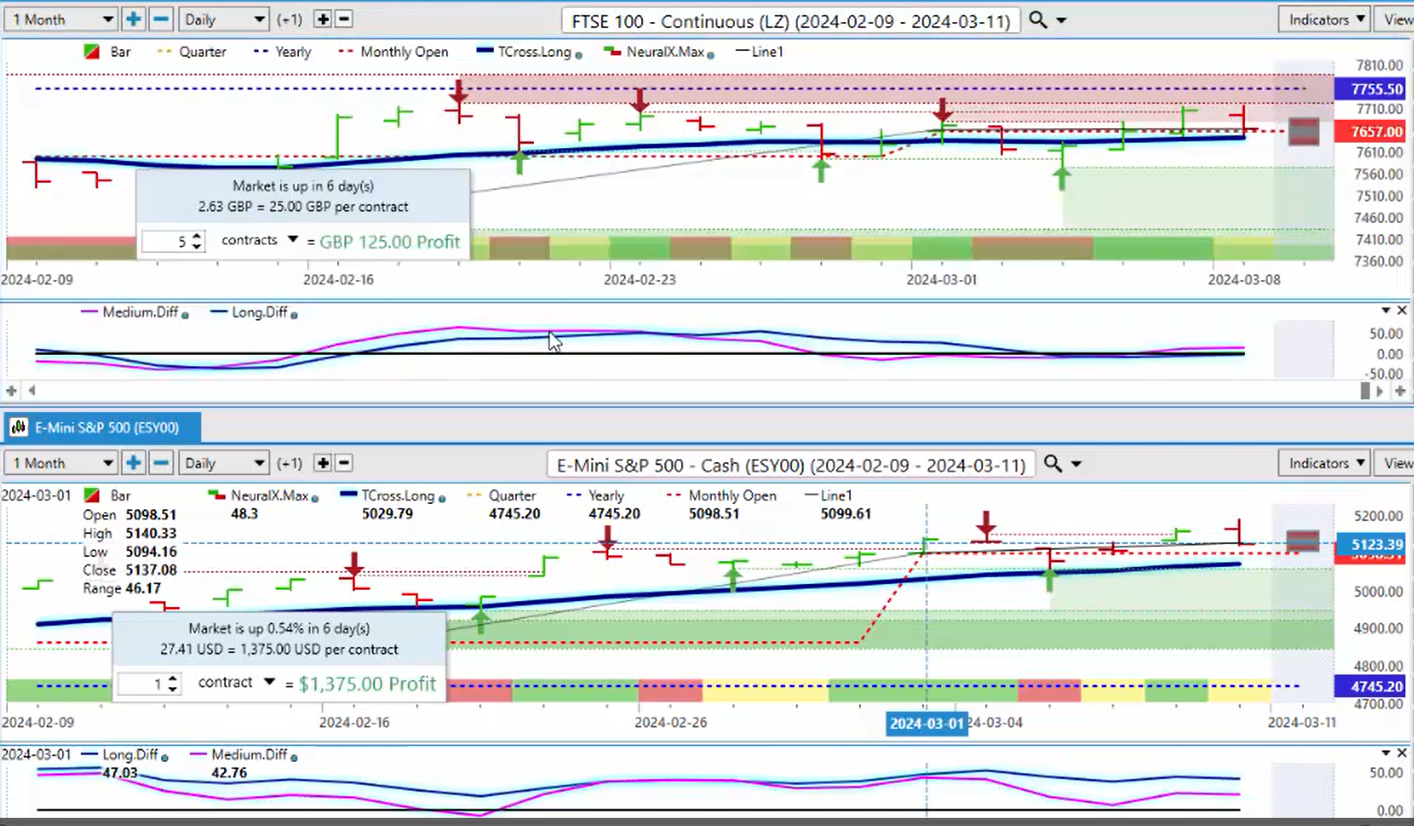This screenshot has width=1414, height=826.
Task: Click View button on FTSE toolbar
Action: (1396, 19)
